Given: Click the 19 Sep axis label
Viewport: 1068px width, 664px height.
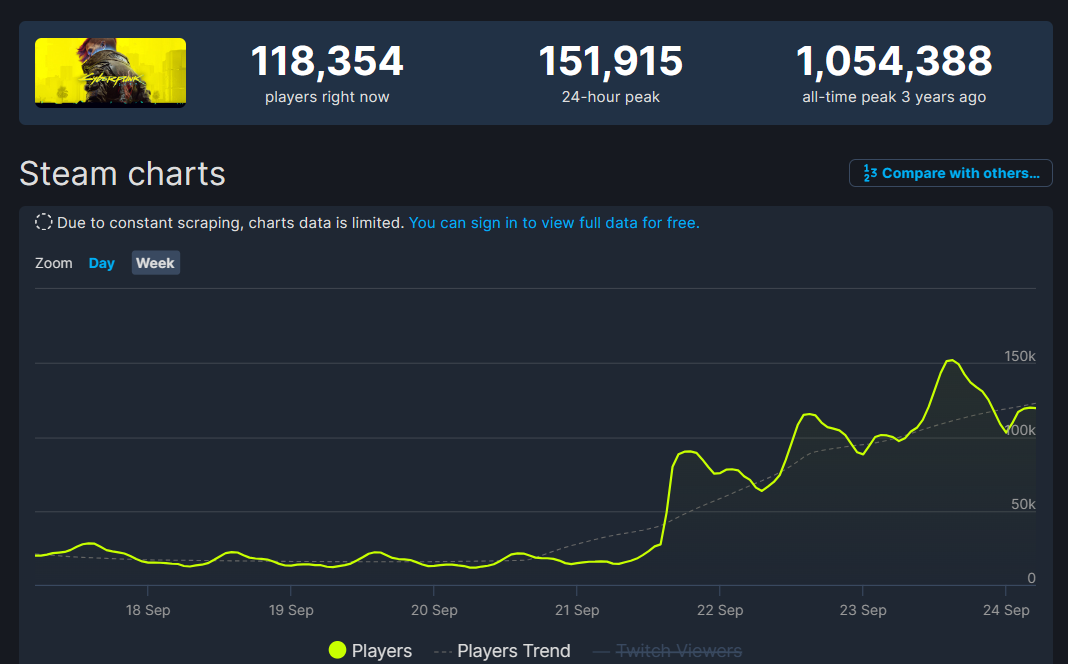Looking at the screenshot, I should click(291, 610).
